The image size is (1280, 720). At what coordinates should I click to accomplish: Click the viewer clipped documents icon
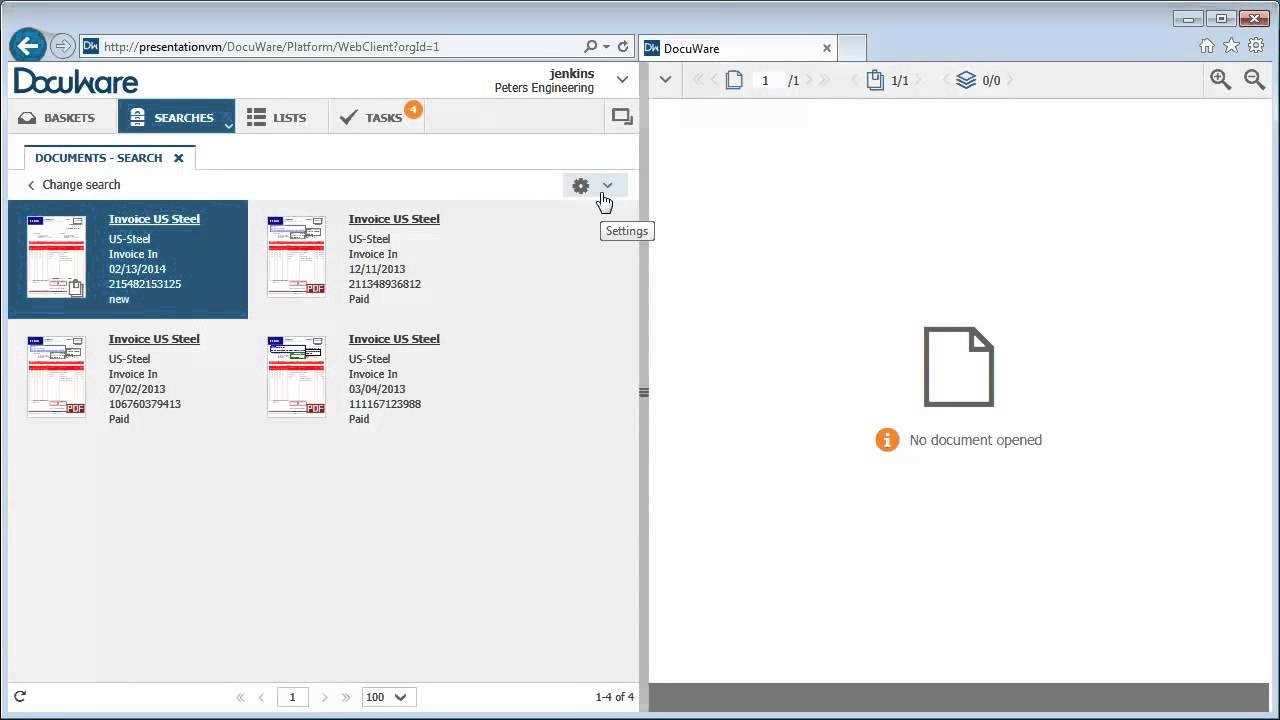pyautogui.click(x=875, y=80)
